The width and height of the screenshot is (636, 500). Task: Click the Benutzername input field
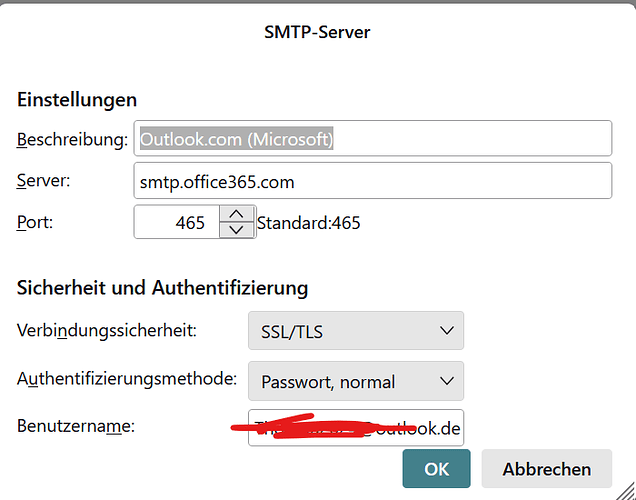tap(356, 428)
